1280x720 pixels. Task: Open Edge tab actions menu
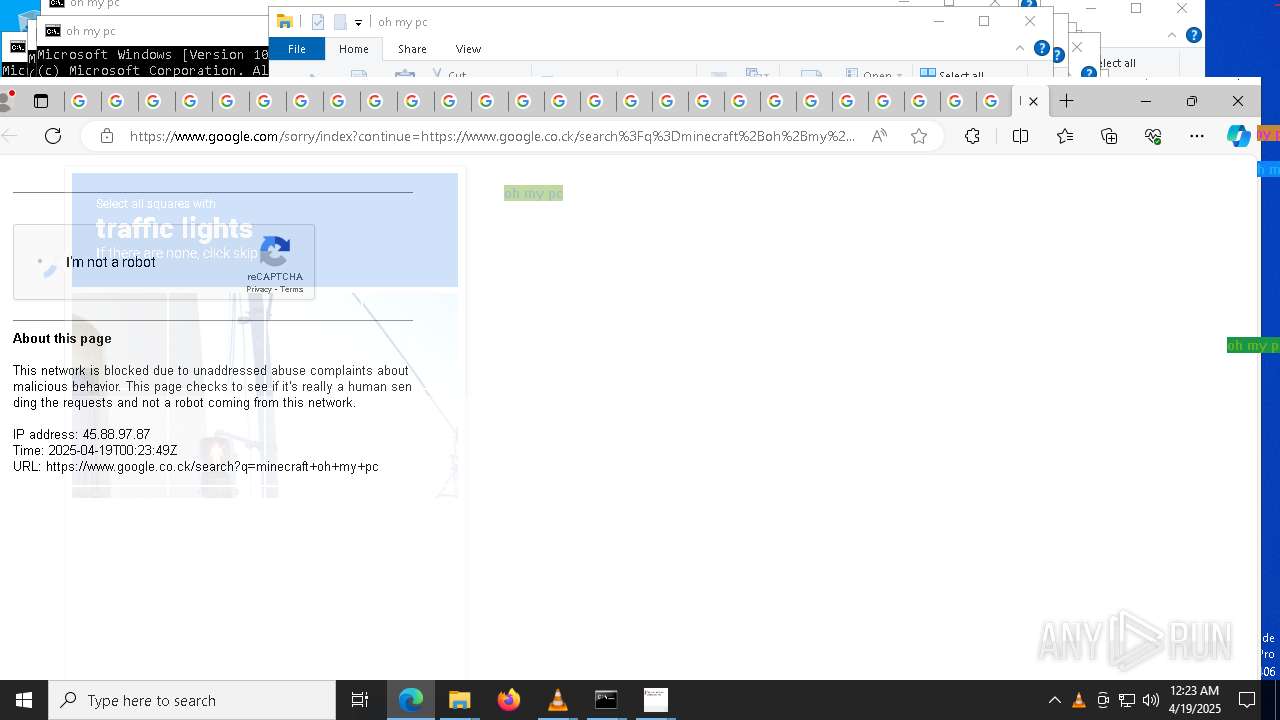coord(41,101)
